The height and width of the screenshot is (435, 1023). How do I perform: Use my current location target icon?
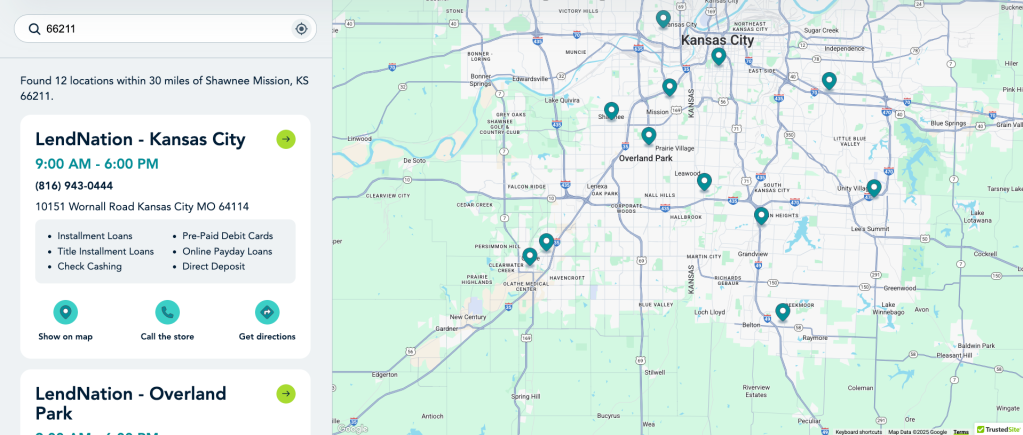click(301, 29)
